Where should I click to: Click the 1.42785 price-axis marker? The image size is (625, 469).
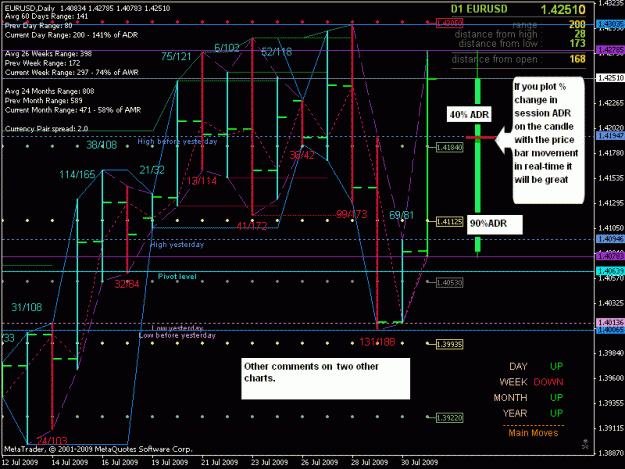click(610, 50)
